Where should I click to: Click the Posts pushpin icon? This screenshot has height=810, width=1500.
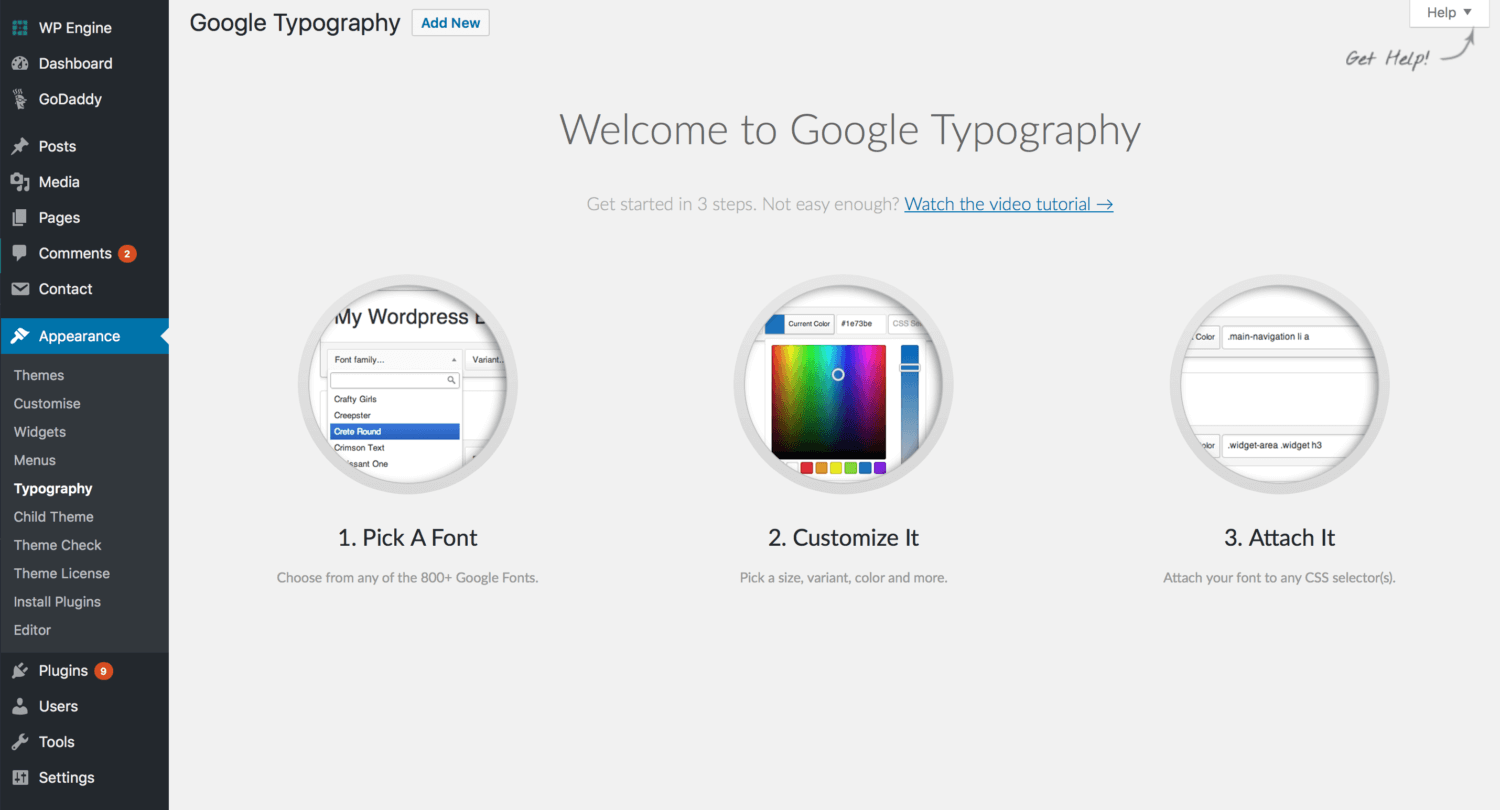pyautogui.click(x=20, y=146)
